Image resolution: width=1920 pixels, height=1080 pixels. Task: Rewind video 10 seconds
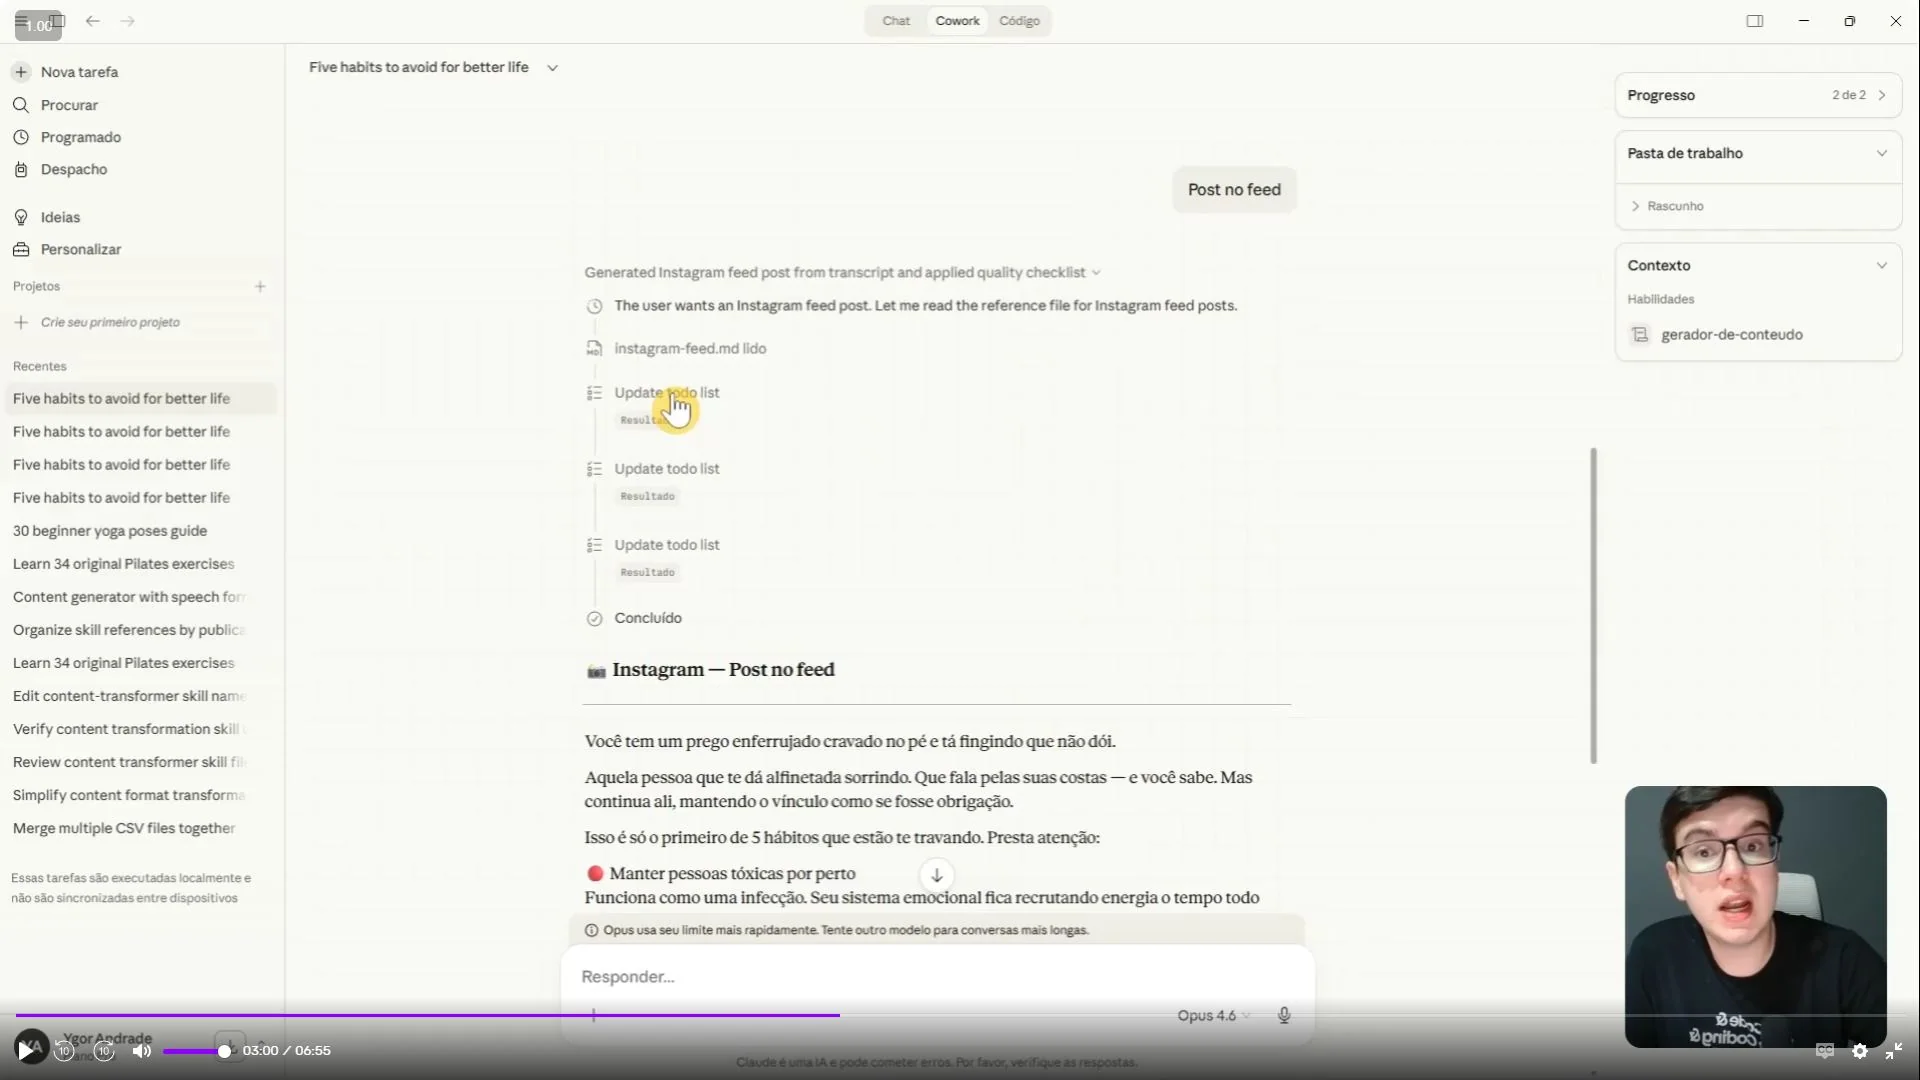pos(64,1051)
